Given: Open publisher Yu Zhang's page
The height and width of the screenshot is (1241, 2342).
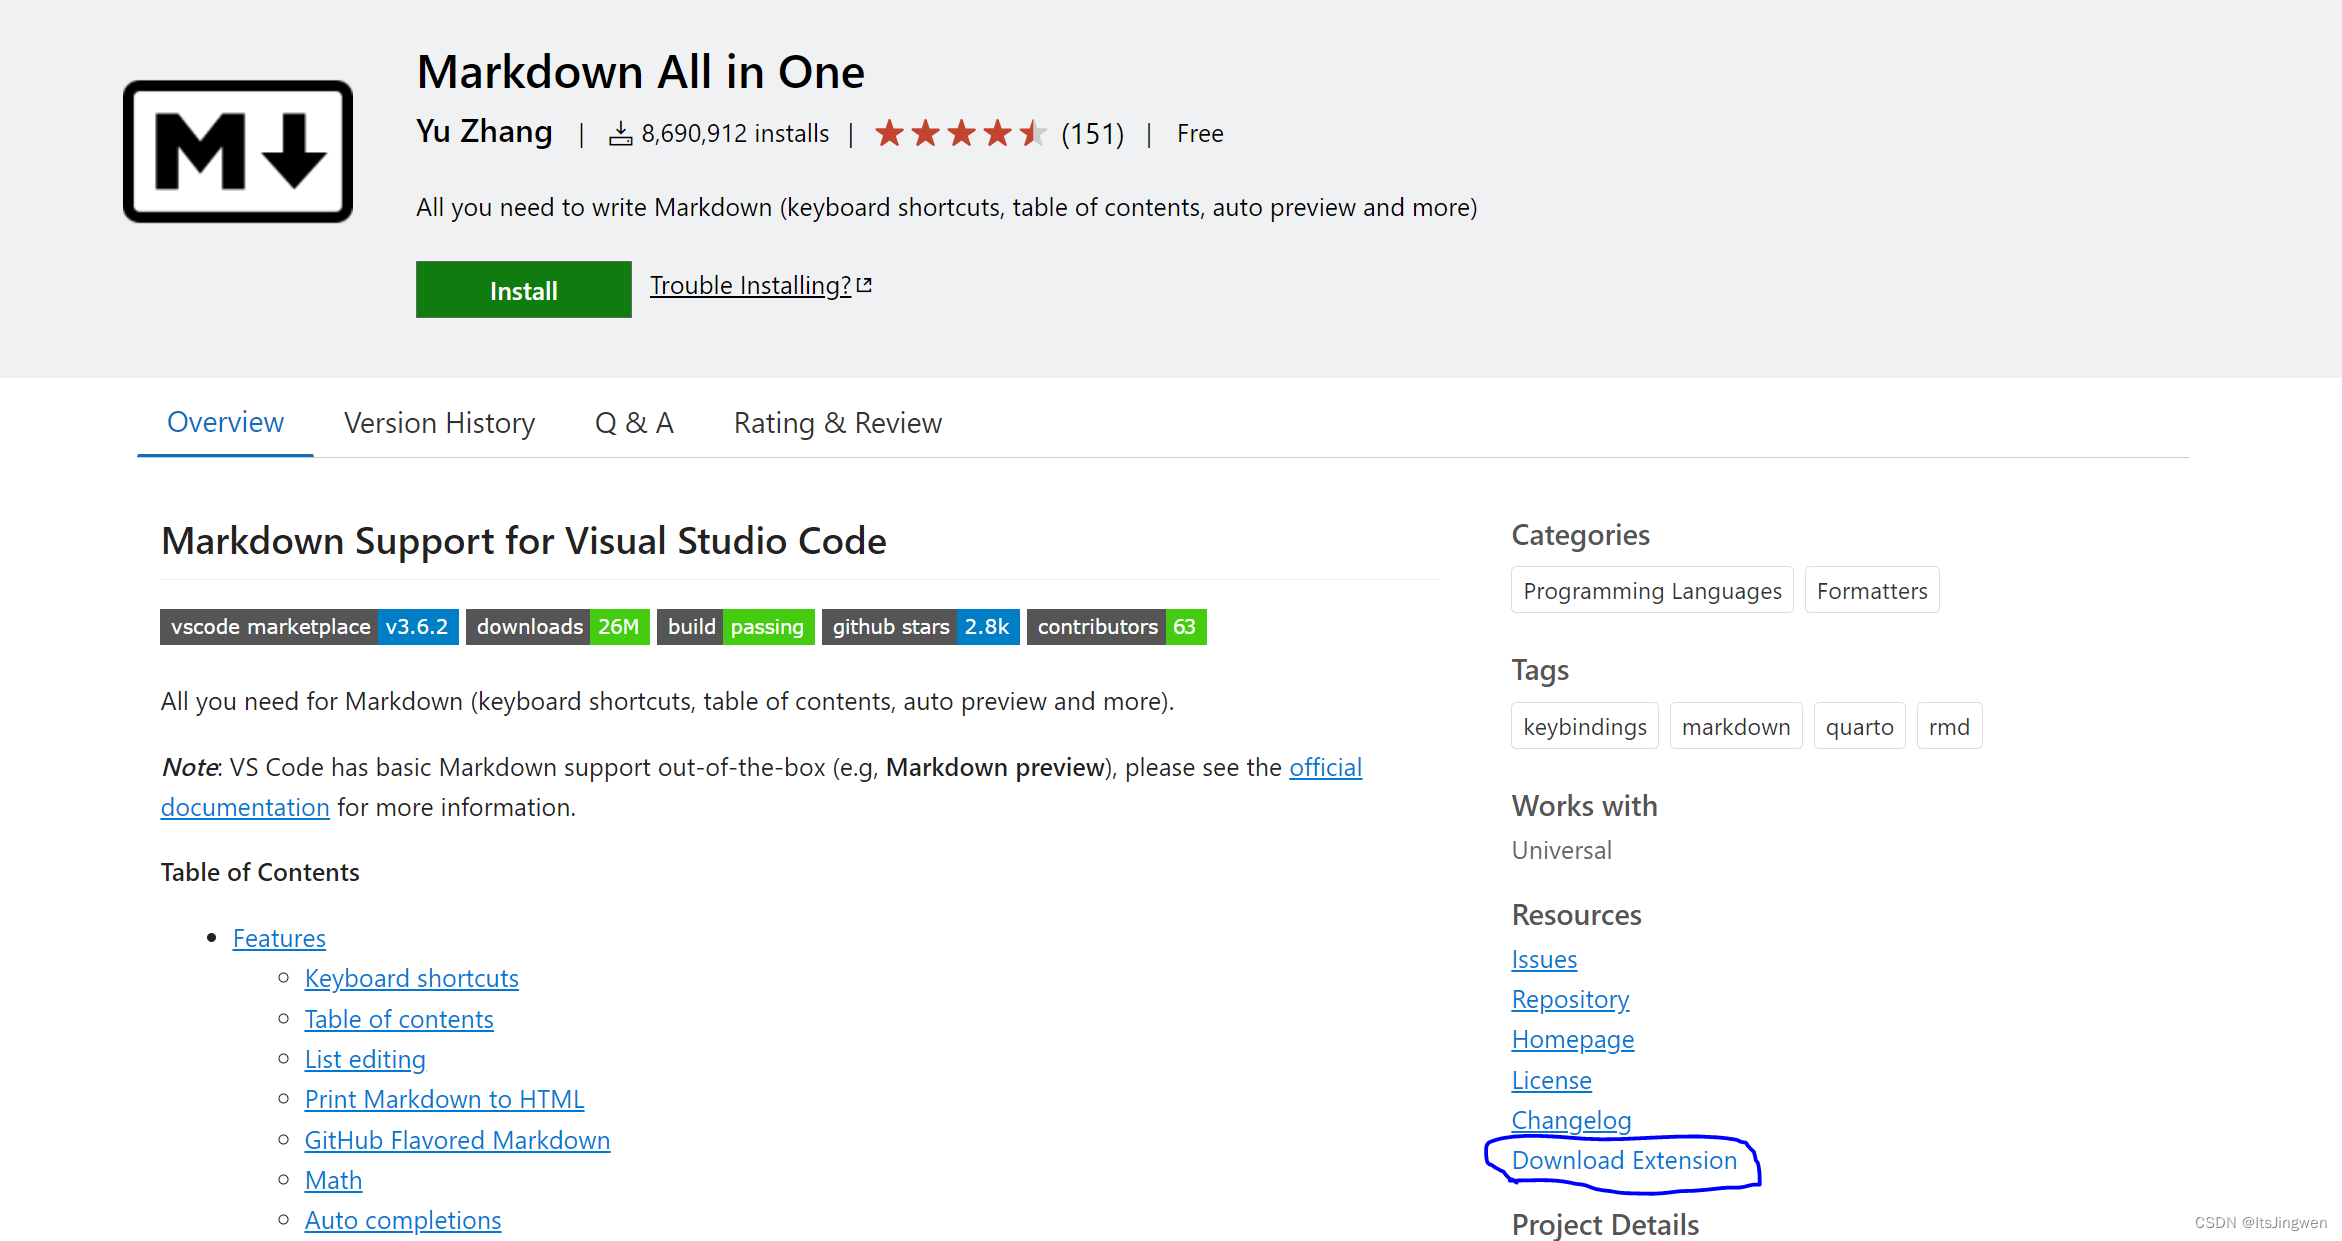Looking at the screenshot, I should point(484,132).
